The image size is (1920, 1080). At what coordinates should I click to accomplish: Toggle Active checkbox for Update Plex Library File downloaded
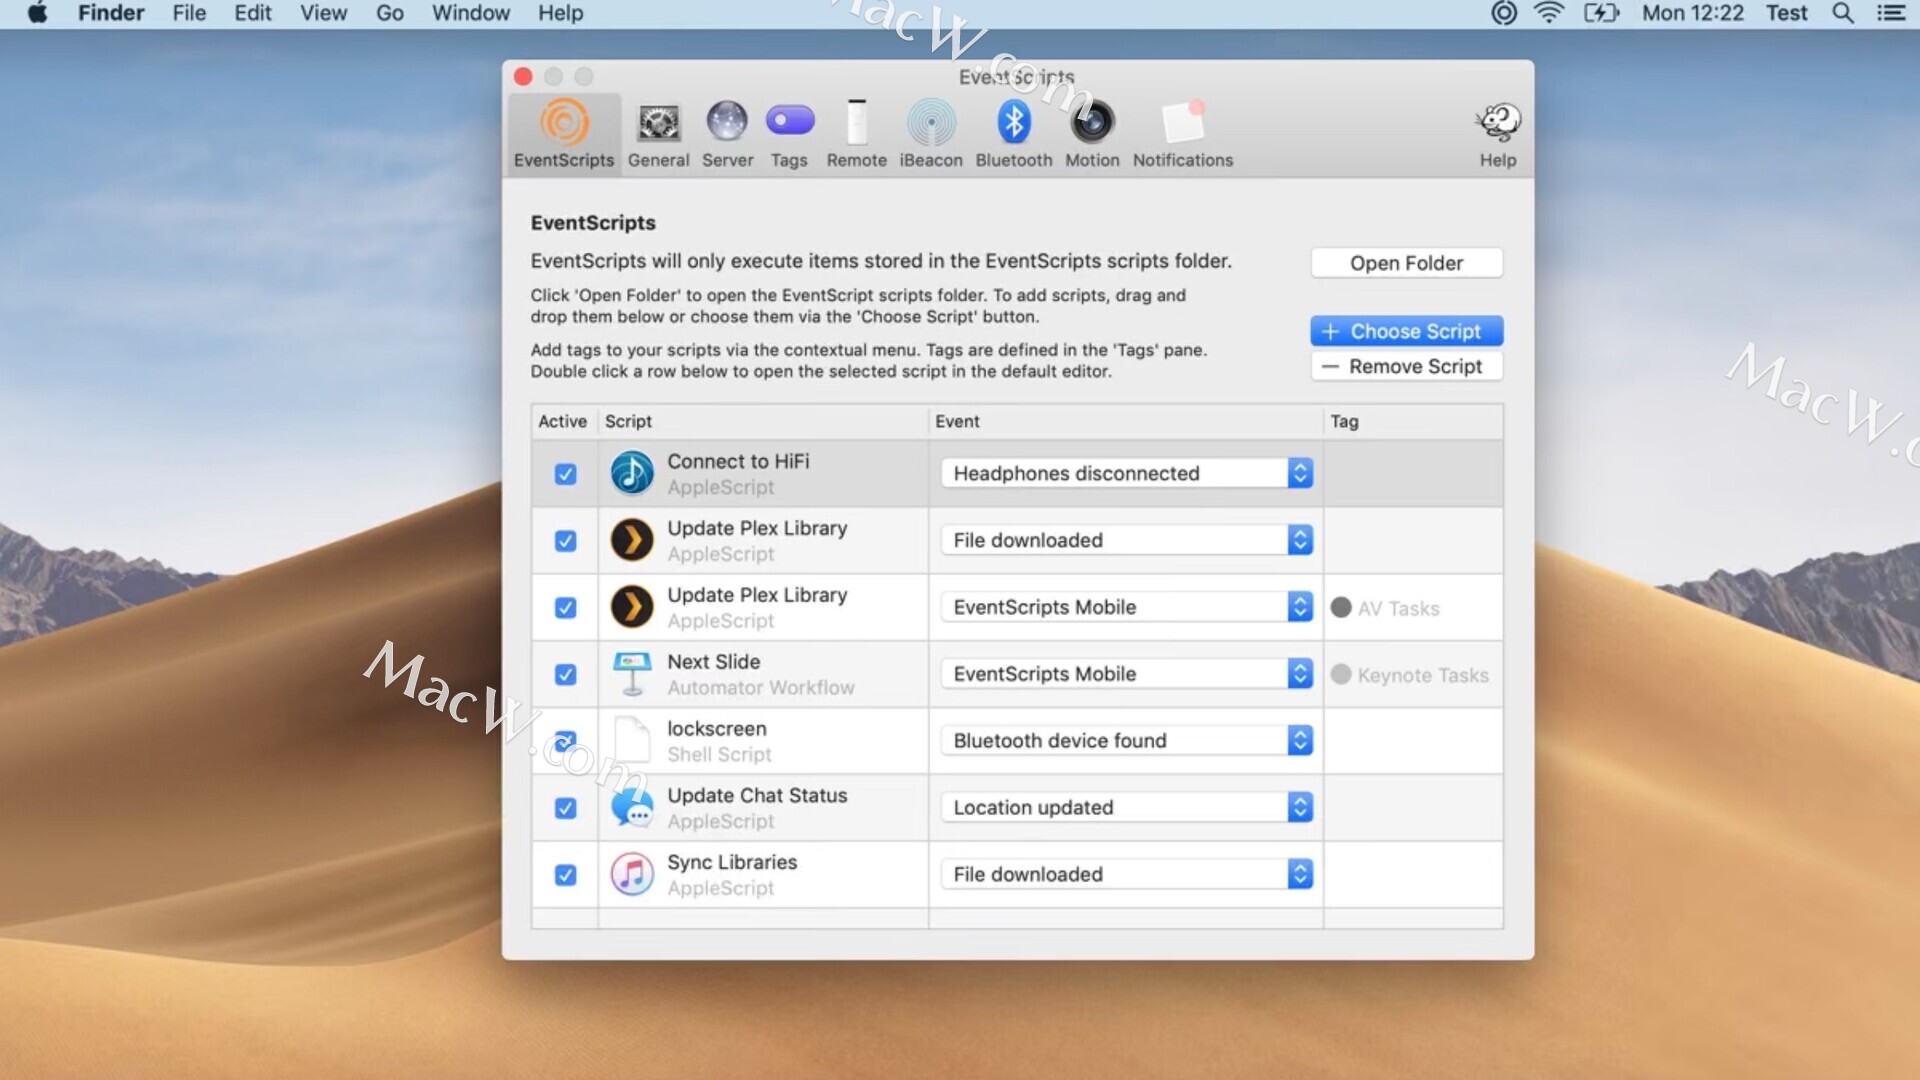point(565,541)
